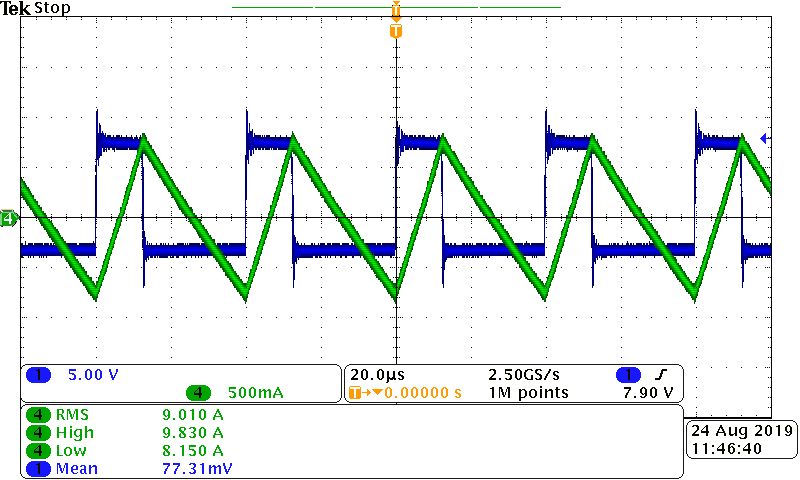Click the 7.90 V trigger level readout
800x480 pixels.
pyautogui.click(x=648, y=392)
